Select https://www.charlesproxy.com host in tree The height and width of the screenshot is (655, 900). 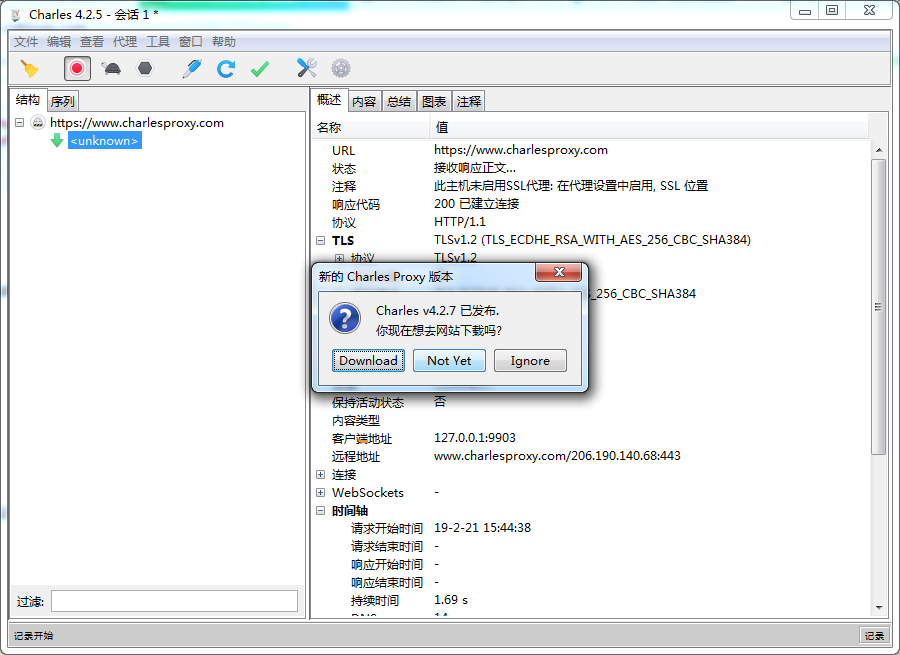click(x=137, y=122)
